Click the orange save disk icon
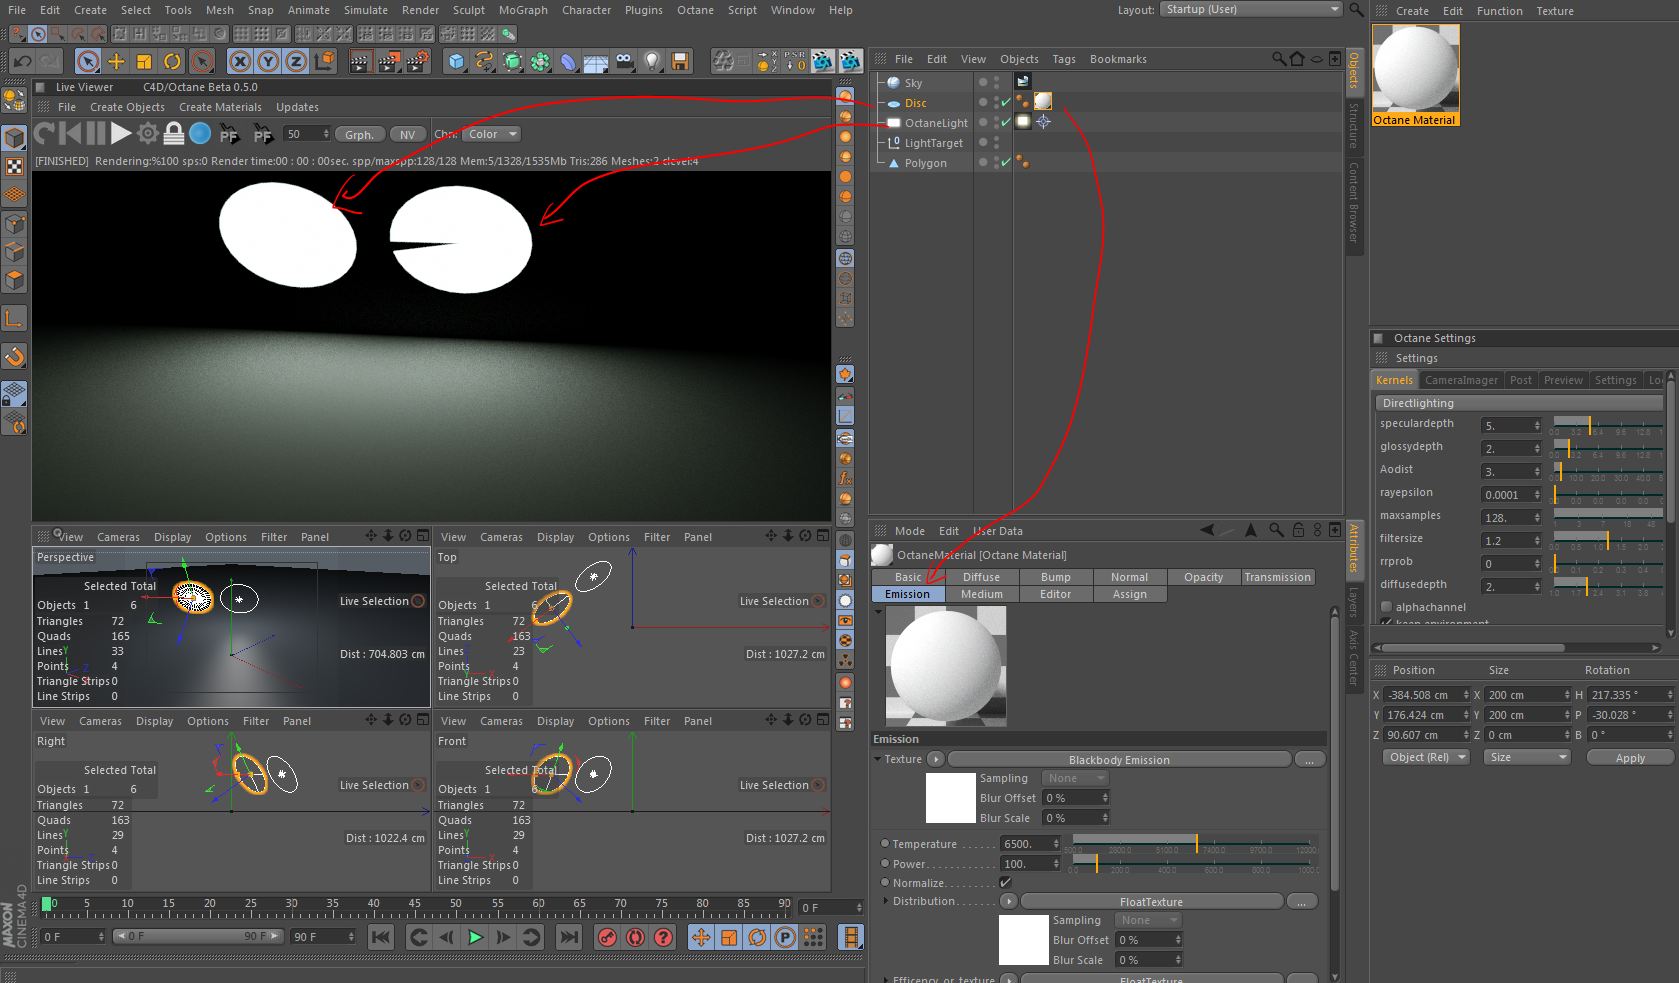The height and width of the screenshot is (983, 1679). (x=680, y=62)
